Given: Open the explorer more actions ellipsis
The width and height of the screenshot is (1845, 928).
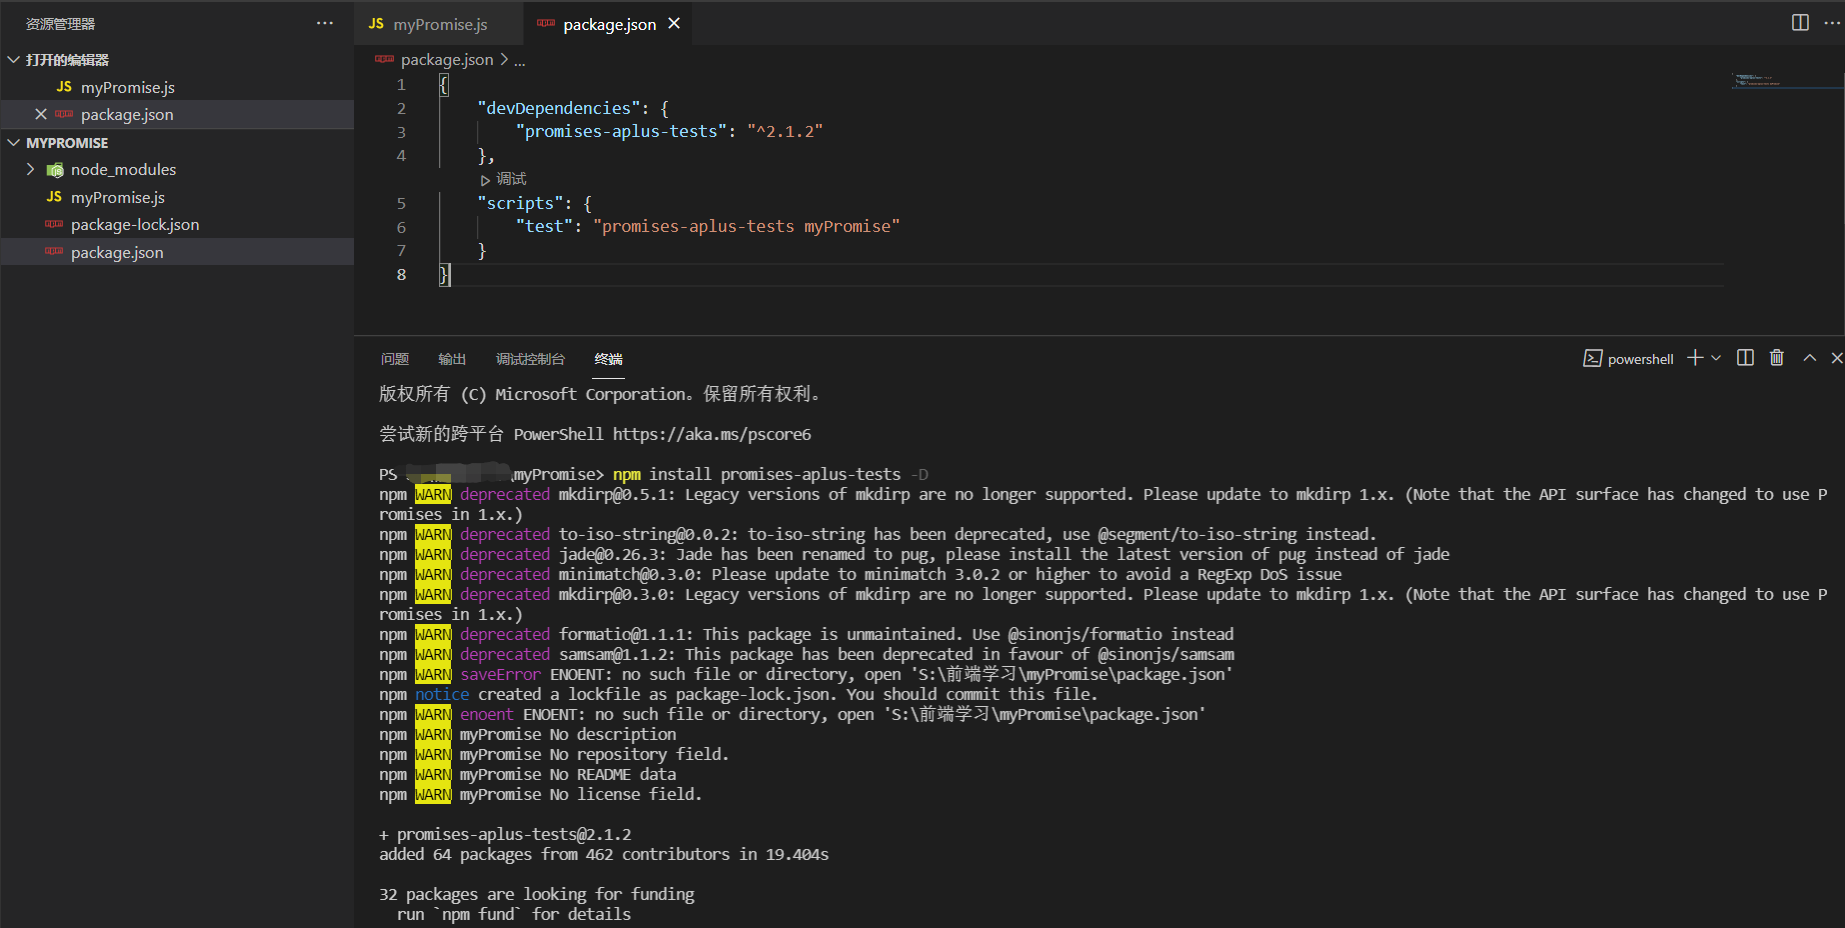Looking at the screenshot, I should [x=325, y=23].
